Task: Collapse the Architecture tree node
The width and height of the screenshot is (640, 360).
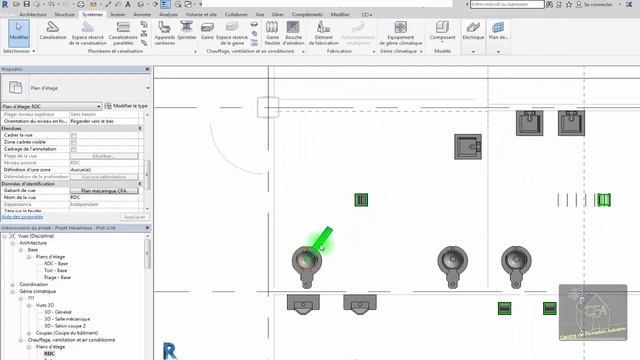Action: (x=13, y=243)
